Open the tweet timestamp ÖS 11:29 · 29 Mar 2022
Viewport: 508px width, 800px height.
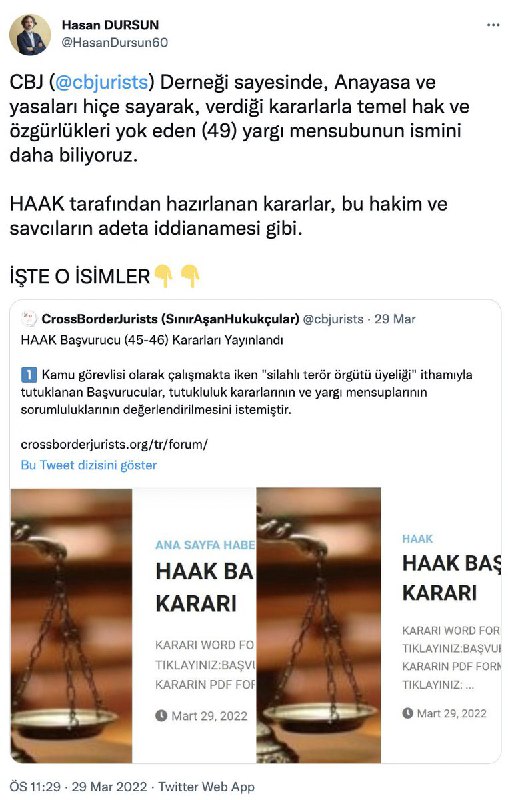tap(132, 787)
